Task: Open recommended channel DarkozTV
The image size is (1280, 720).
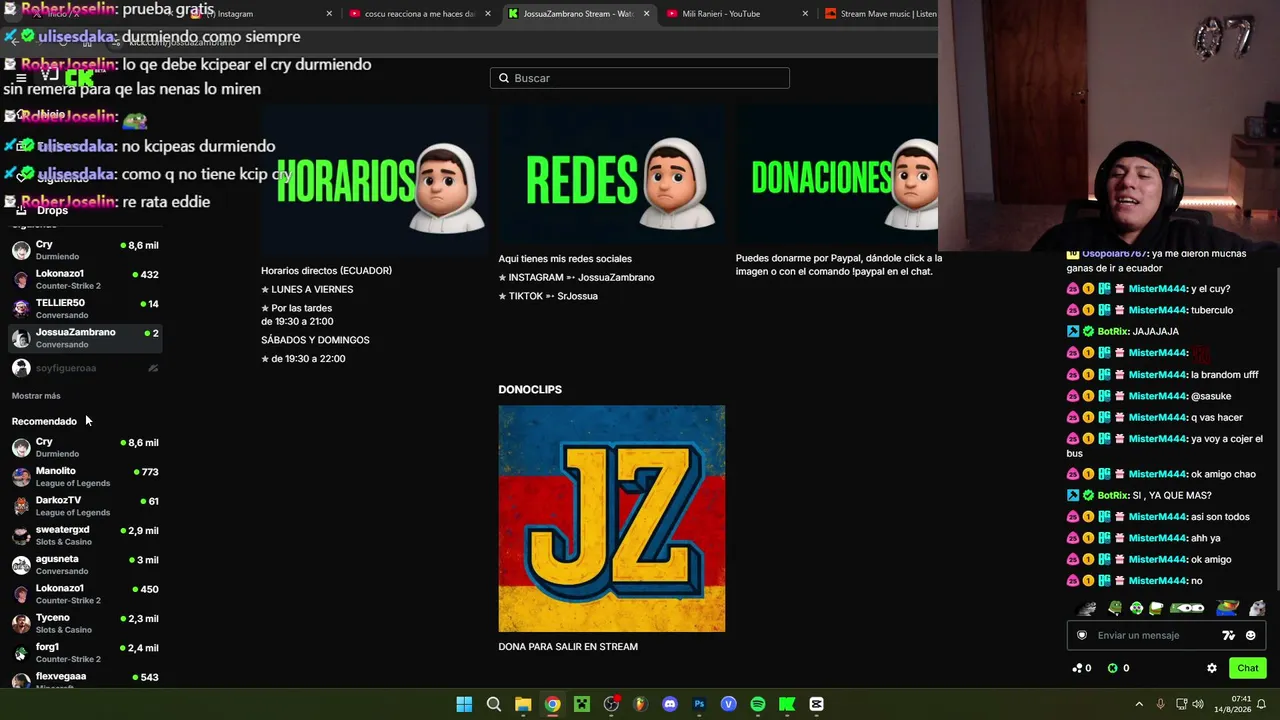Action: pyautogui.click(x=85, y=506)
